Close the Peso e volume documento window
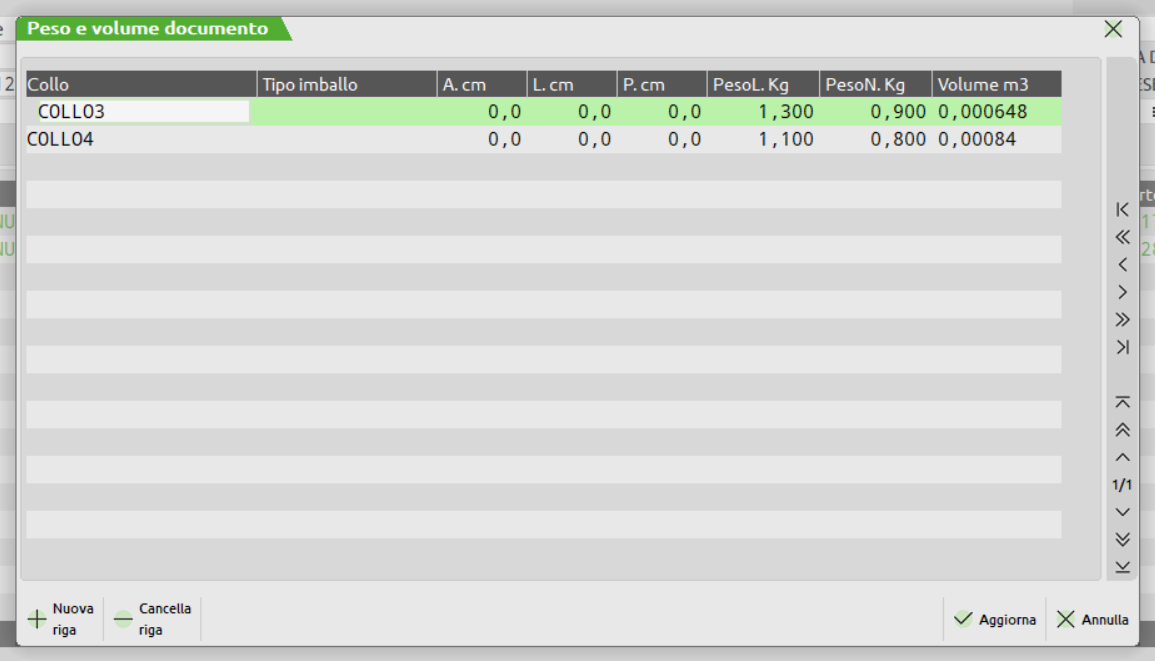 click(x=1113, y=29)
